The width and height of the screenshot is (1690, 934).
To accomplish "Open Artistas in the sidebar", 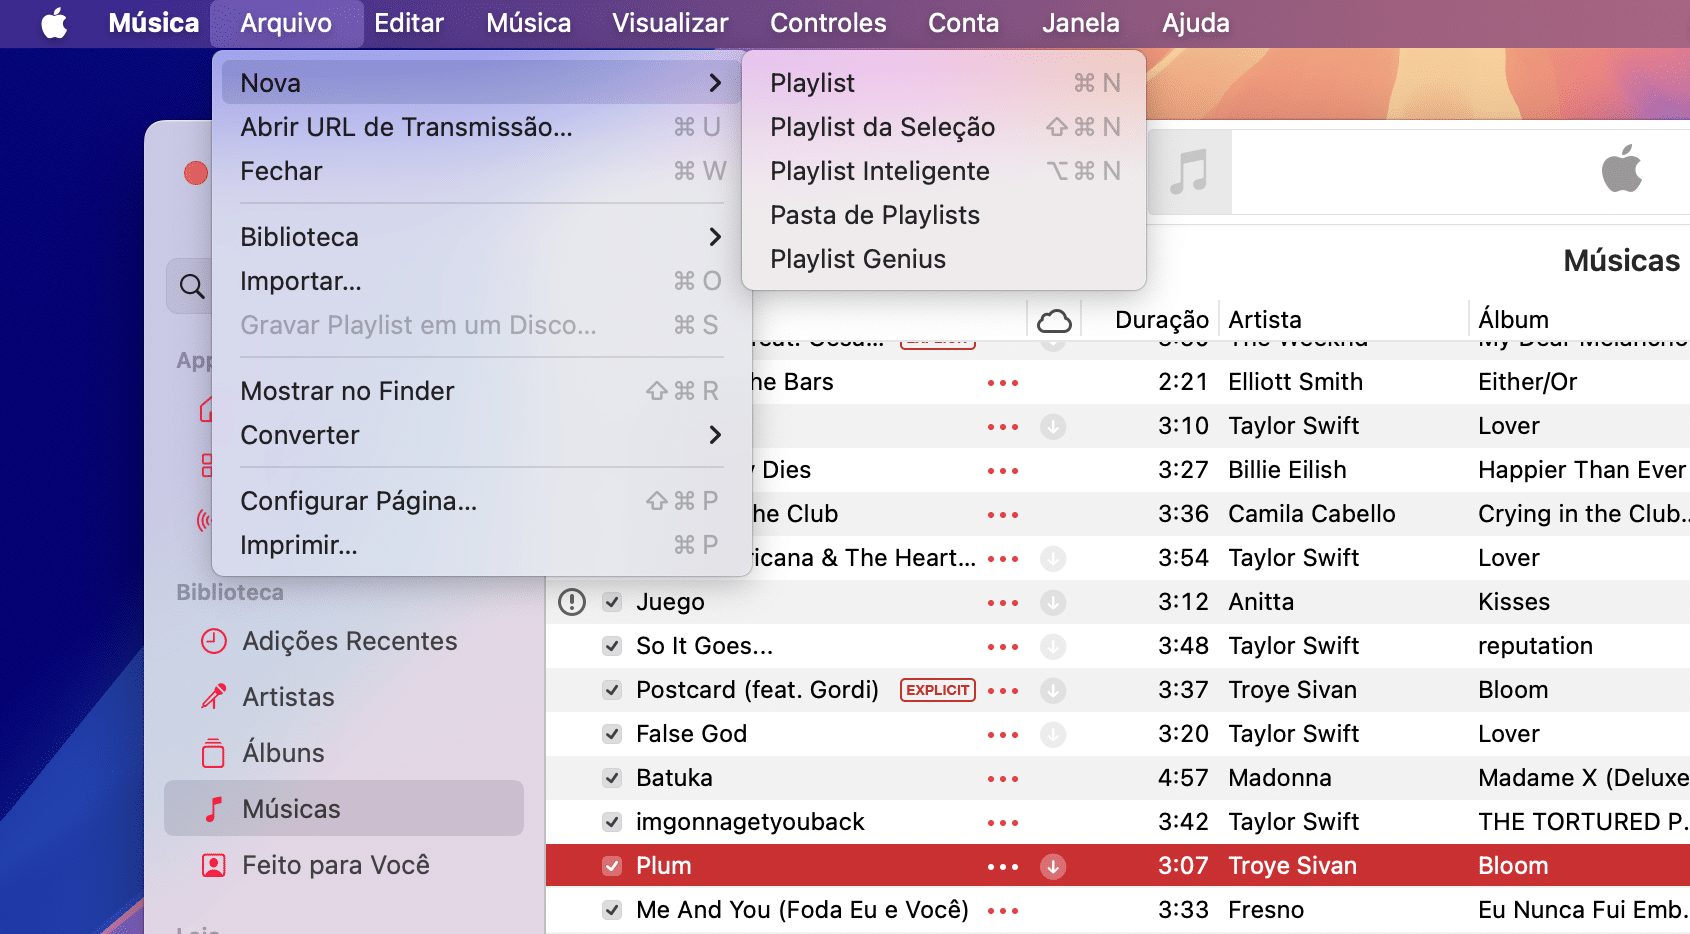I will pos(344,697).
